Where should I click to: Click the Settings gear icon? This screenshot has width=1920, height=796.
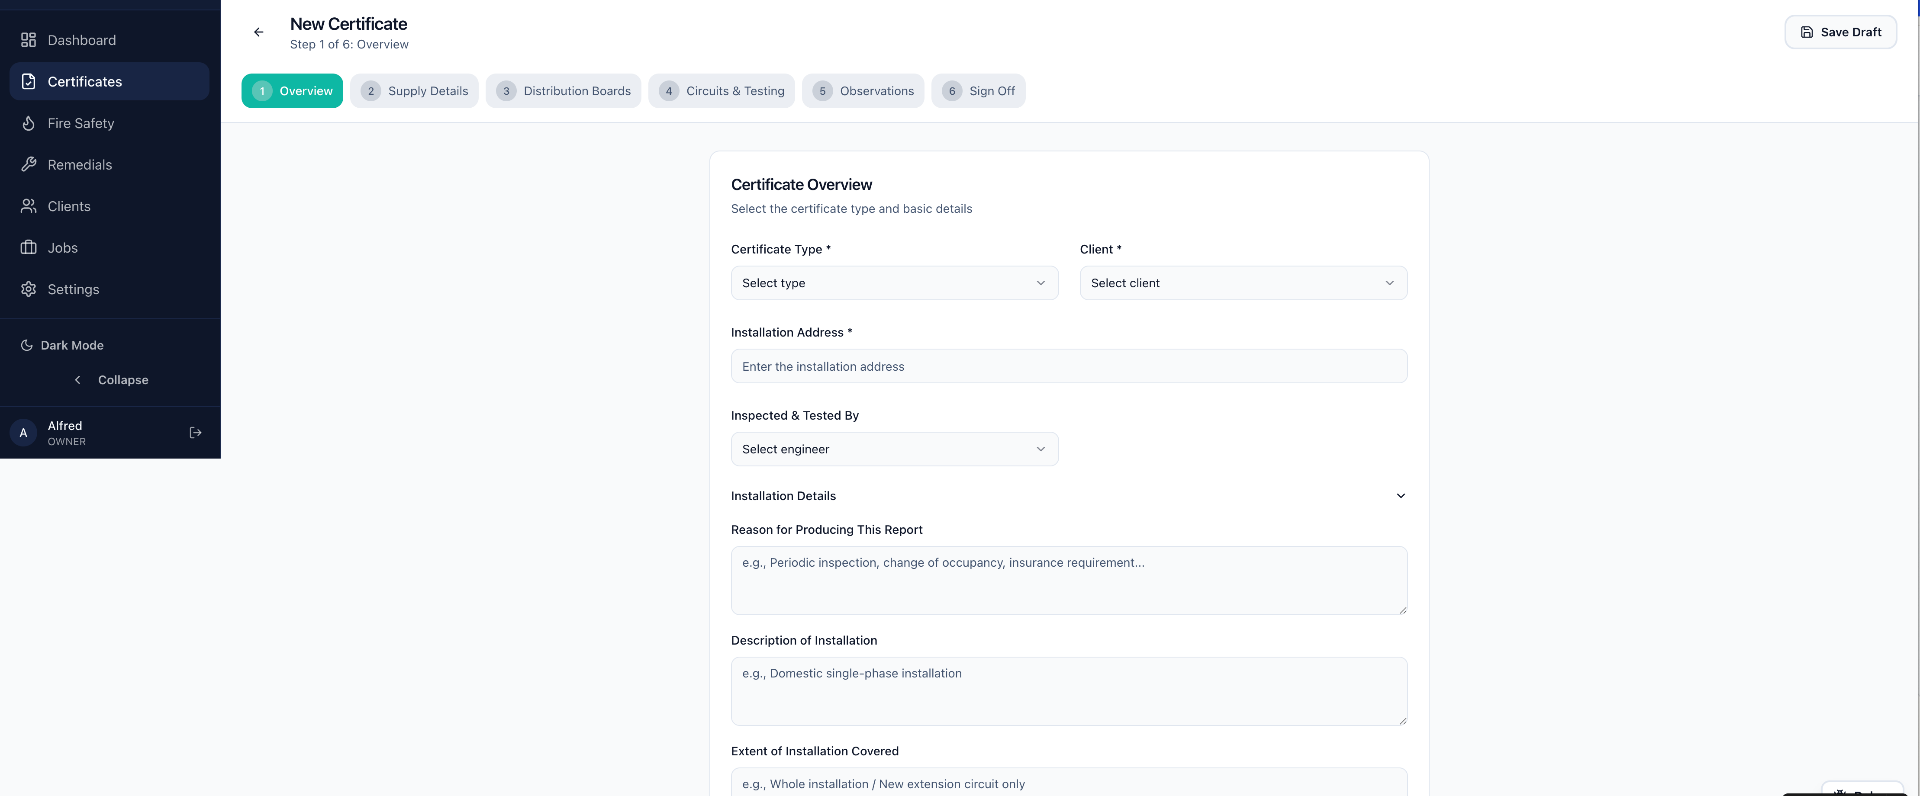click(28, 289)
